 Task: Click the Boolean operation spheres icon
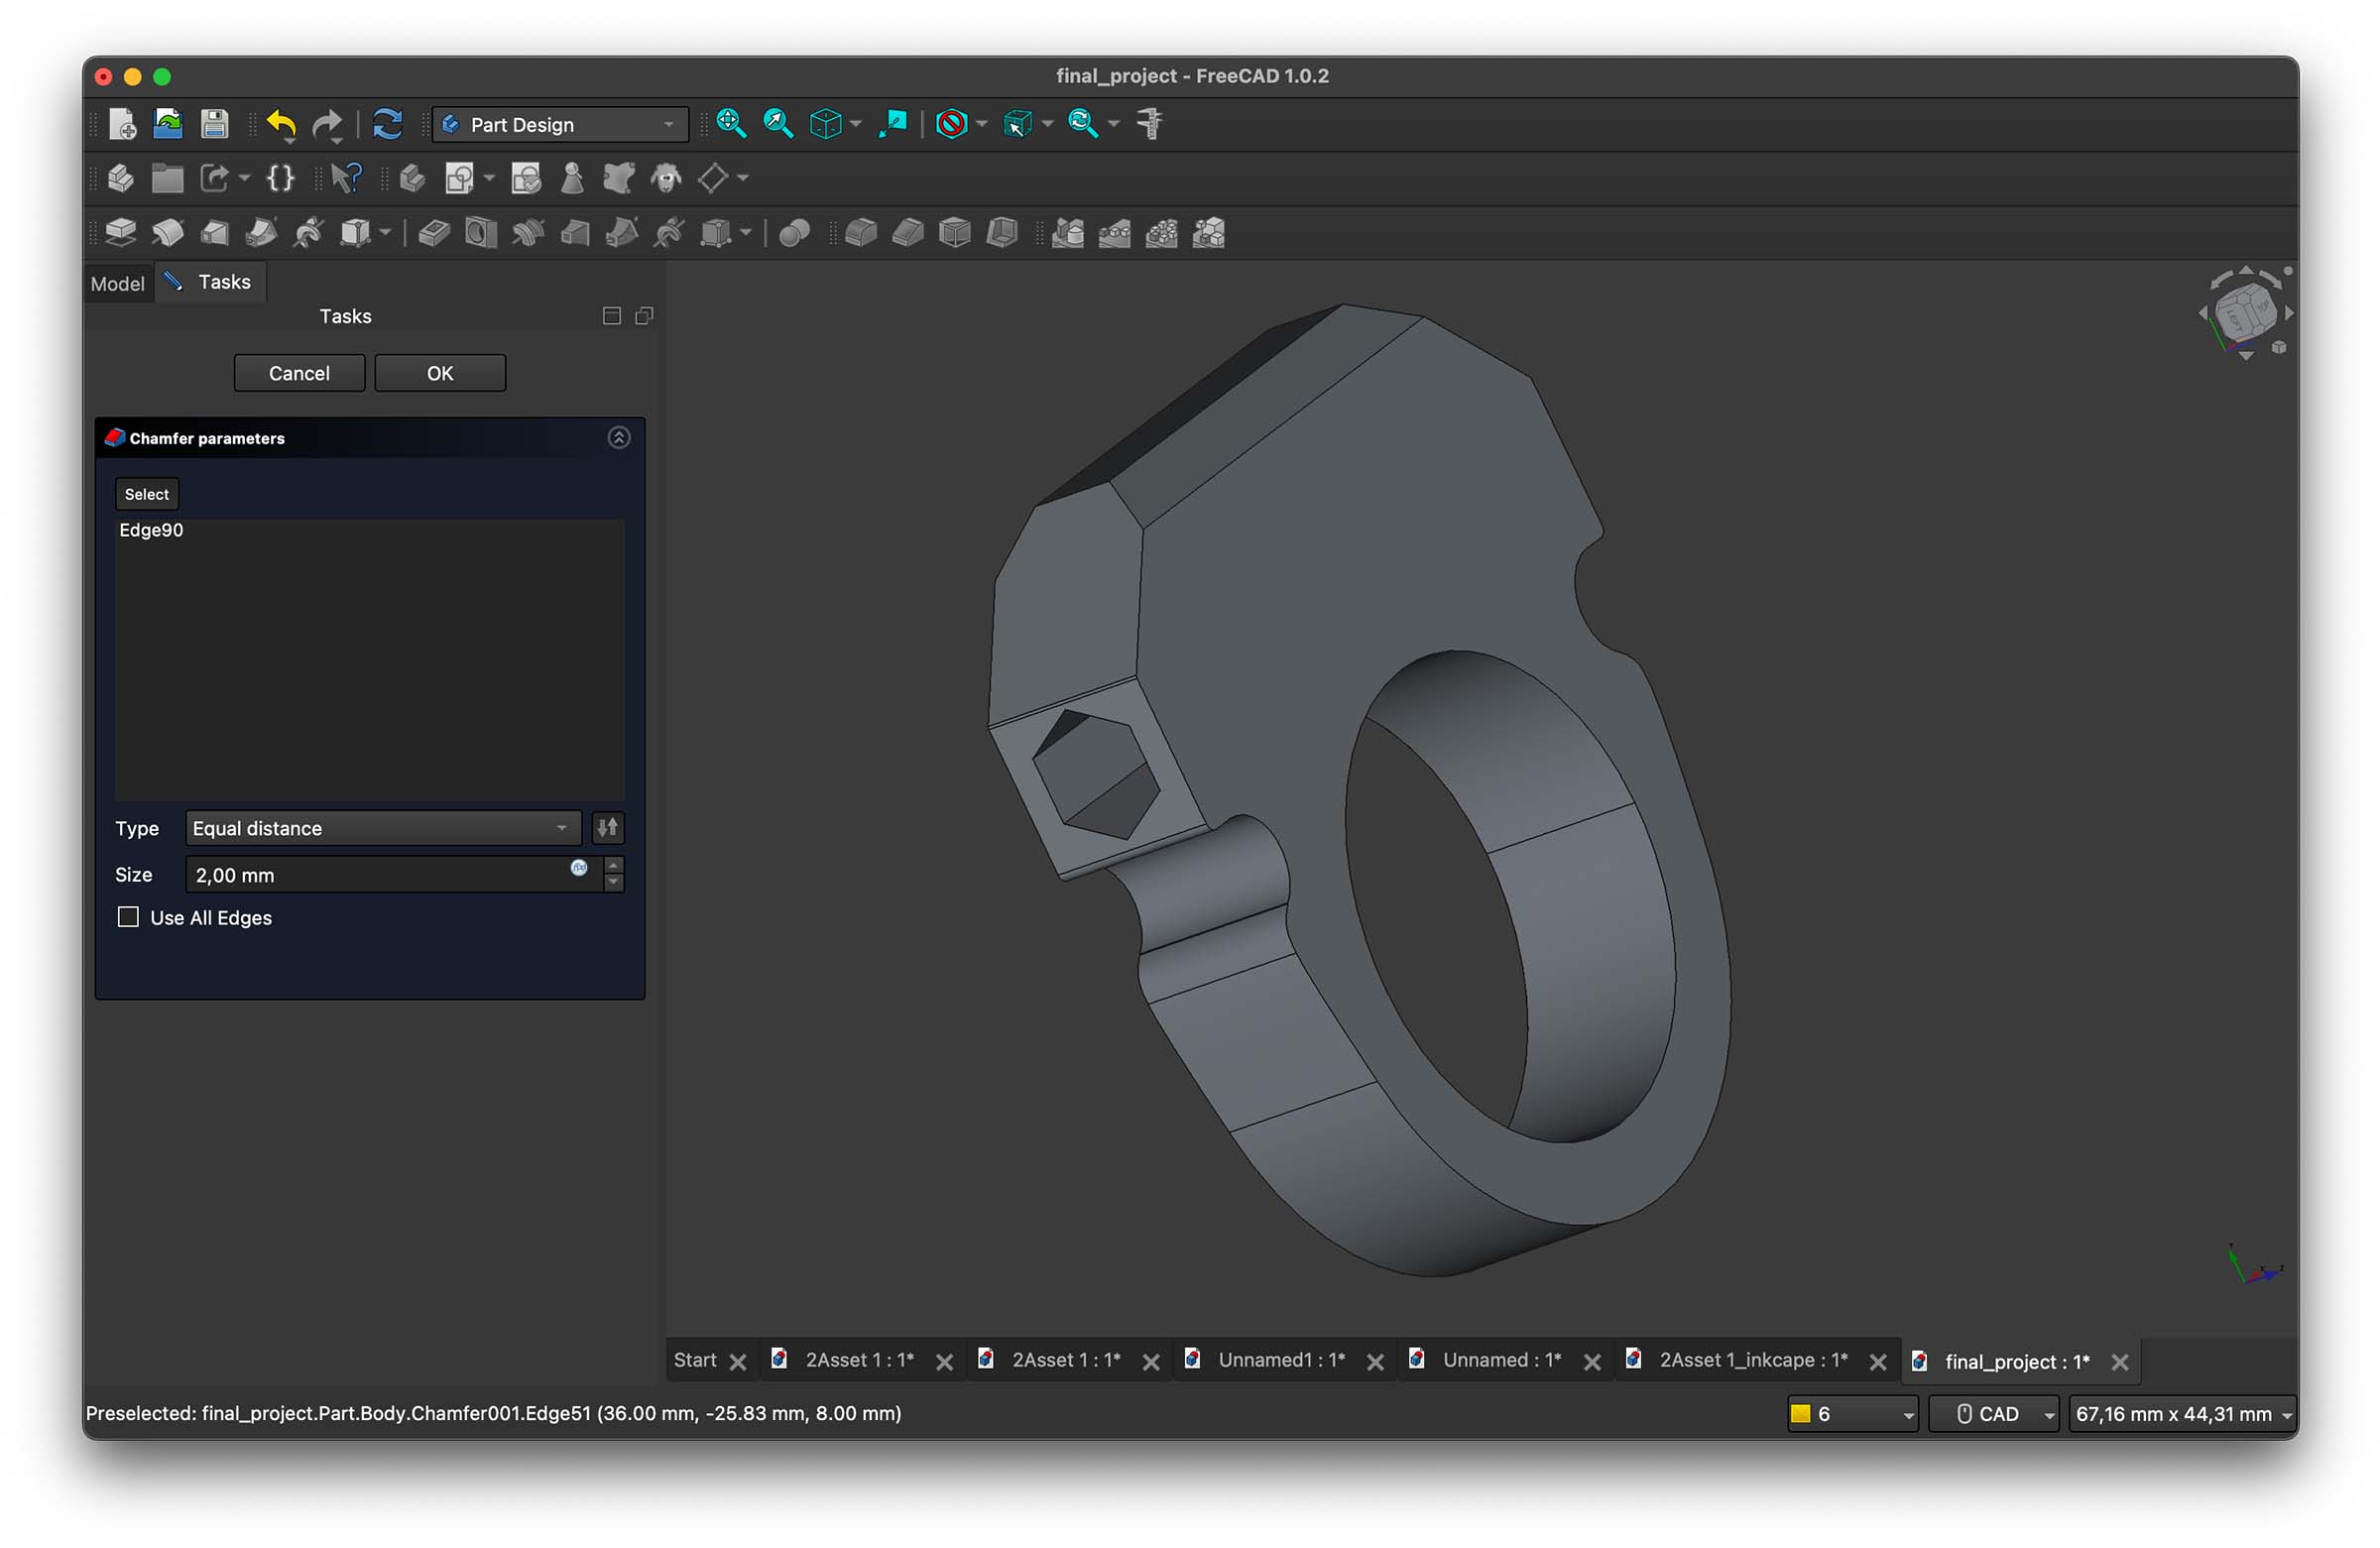[794, 233]
